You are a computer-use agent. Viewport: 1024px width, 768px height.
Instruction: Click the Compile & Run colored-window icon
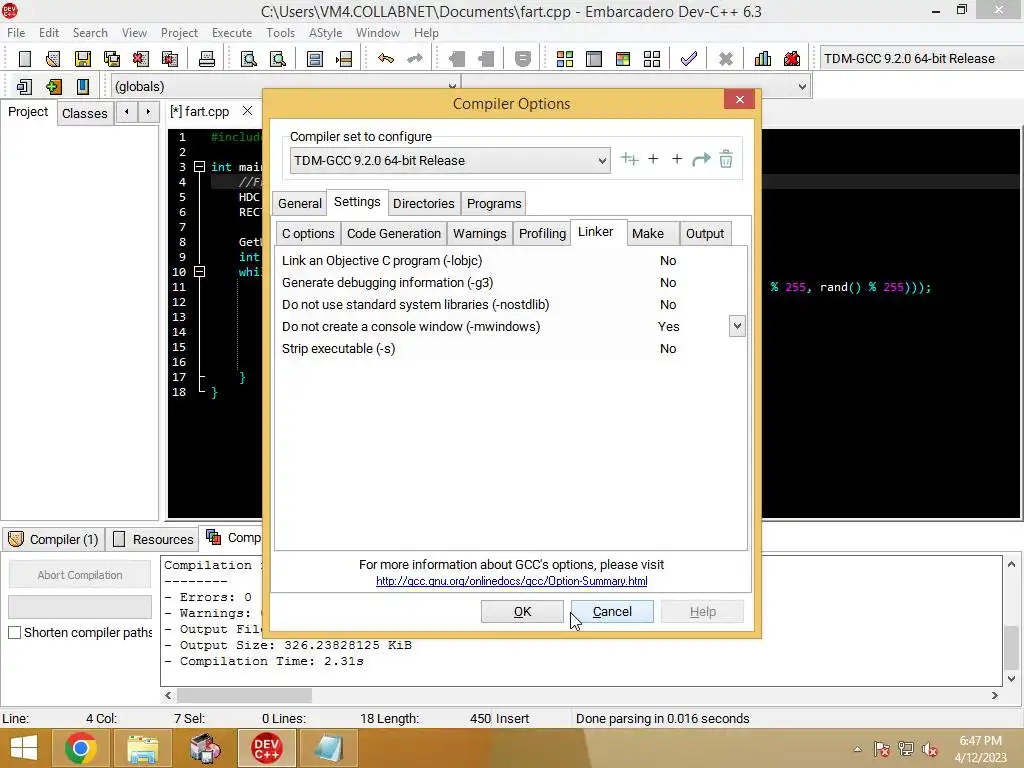(623, 59)
